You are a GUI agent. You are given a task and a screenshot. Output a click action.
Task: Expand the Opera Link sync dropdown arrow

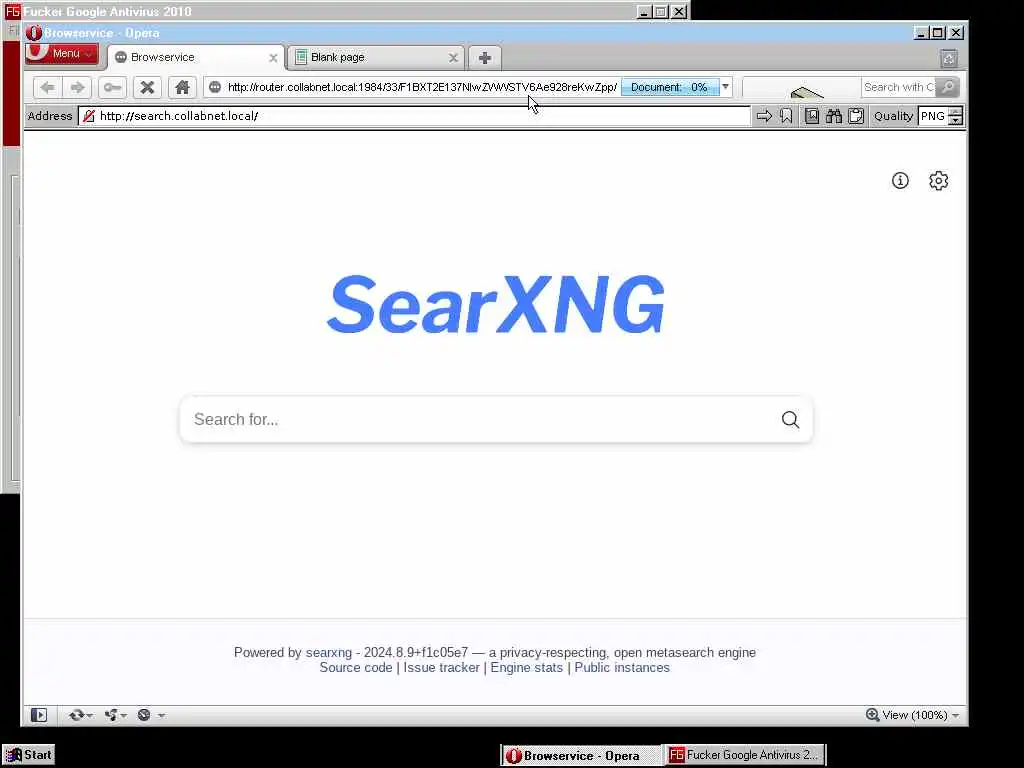pyautogui.click(x=89, y=716)
